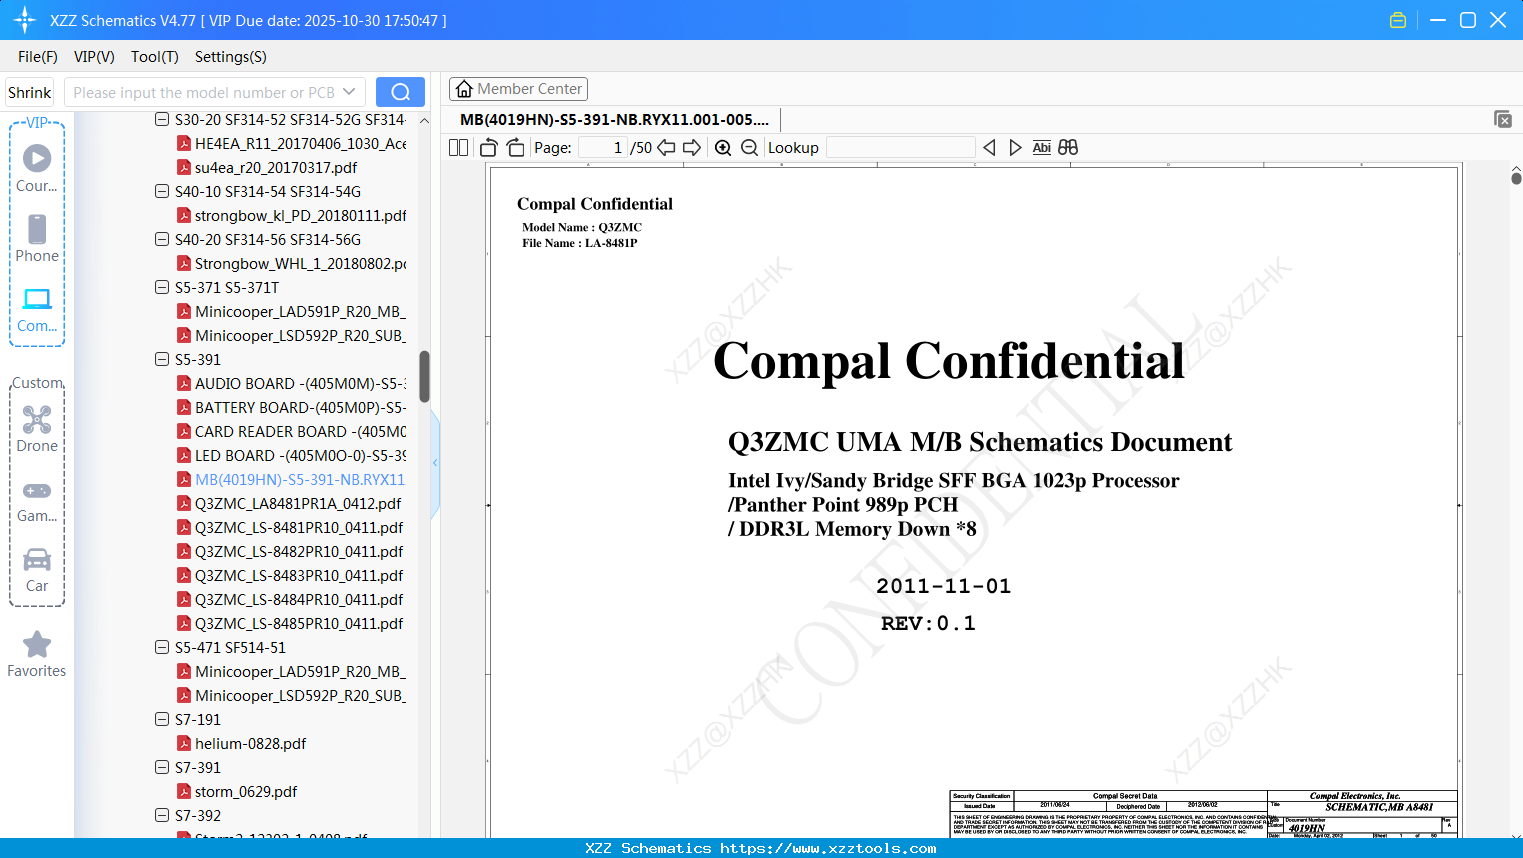Zoom in on the schematic
Image resolution: width=1523 pixels, height=858 pixels.
(723, 148)
